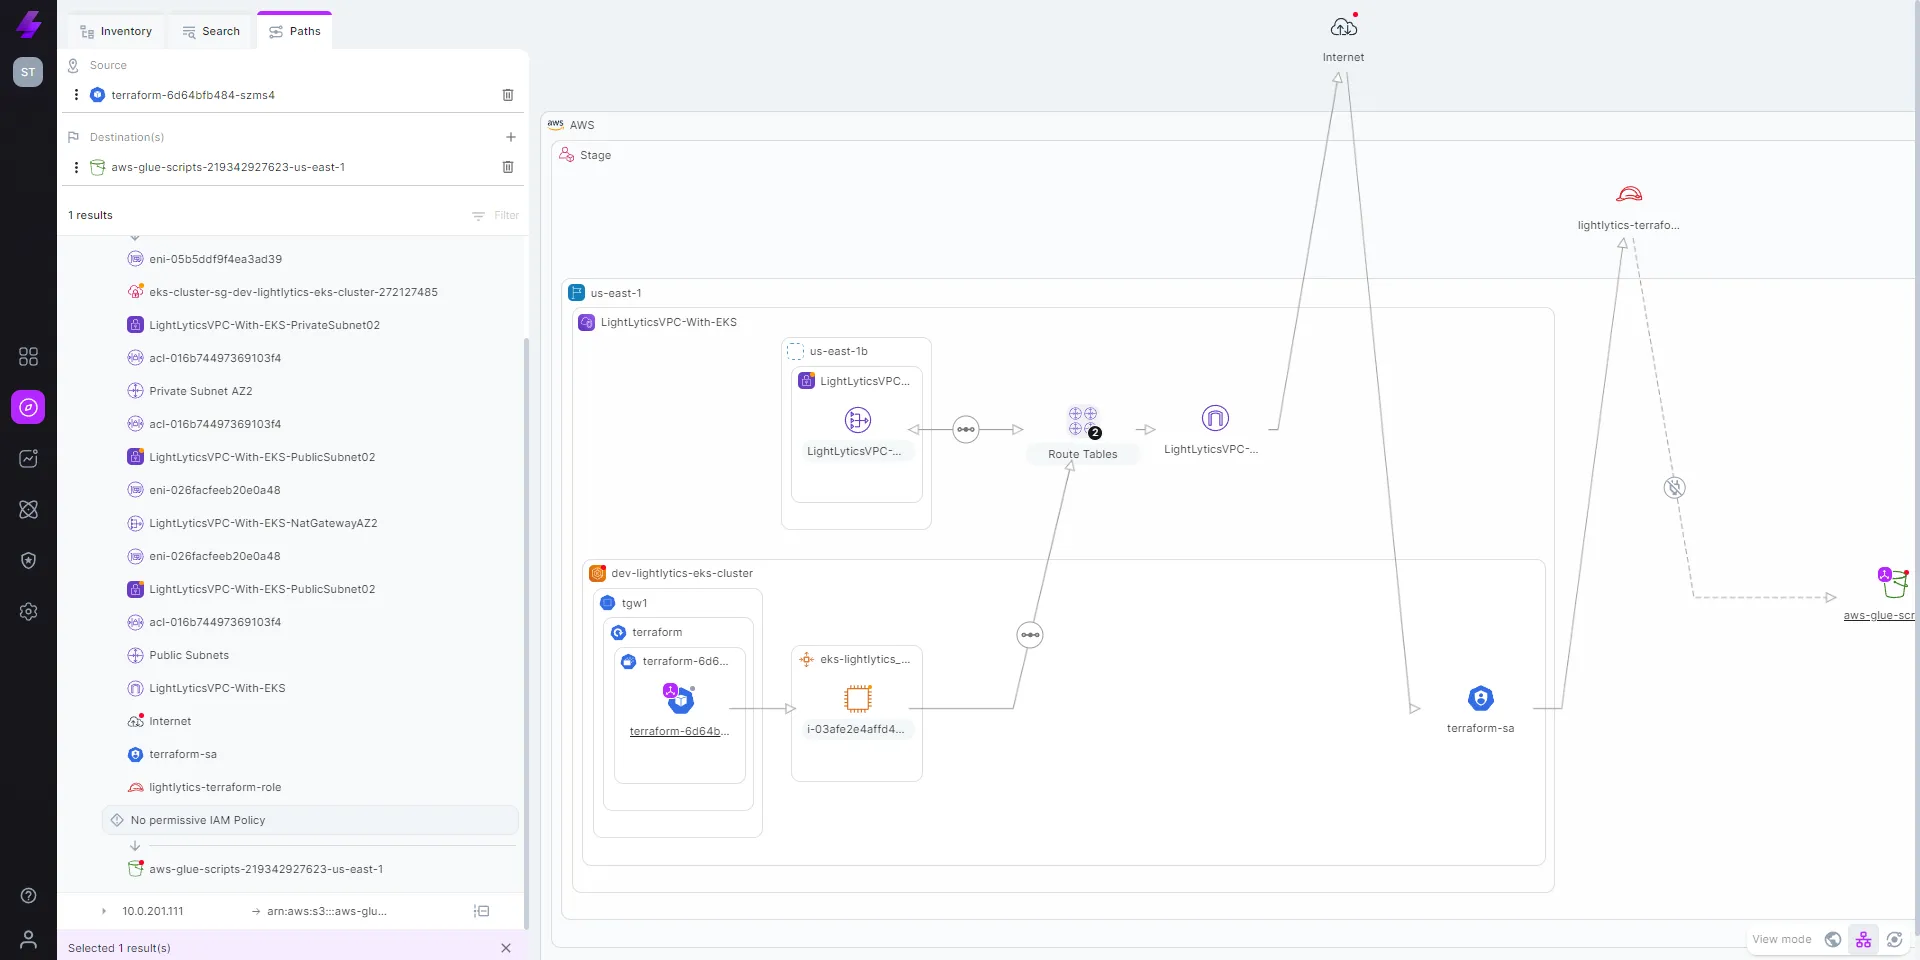Open the analytics chart icon in sidebar

pos(28,458)
